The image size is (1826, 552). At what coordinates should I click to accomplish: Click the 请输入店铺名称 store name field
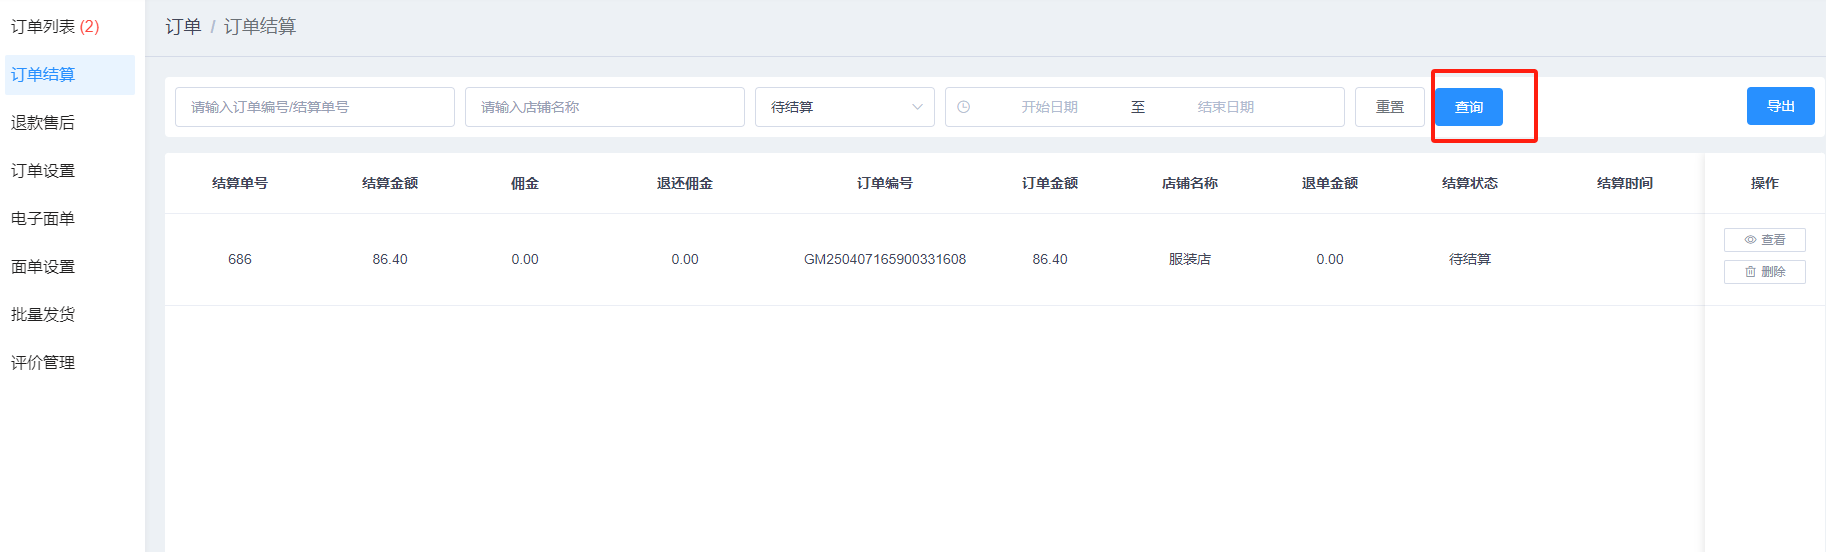(x=604, y=107)
